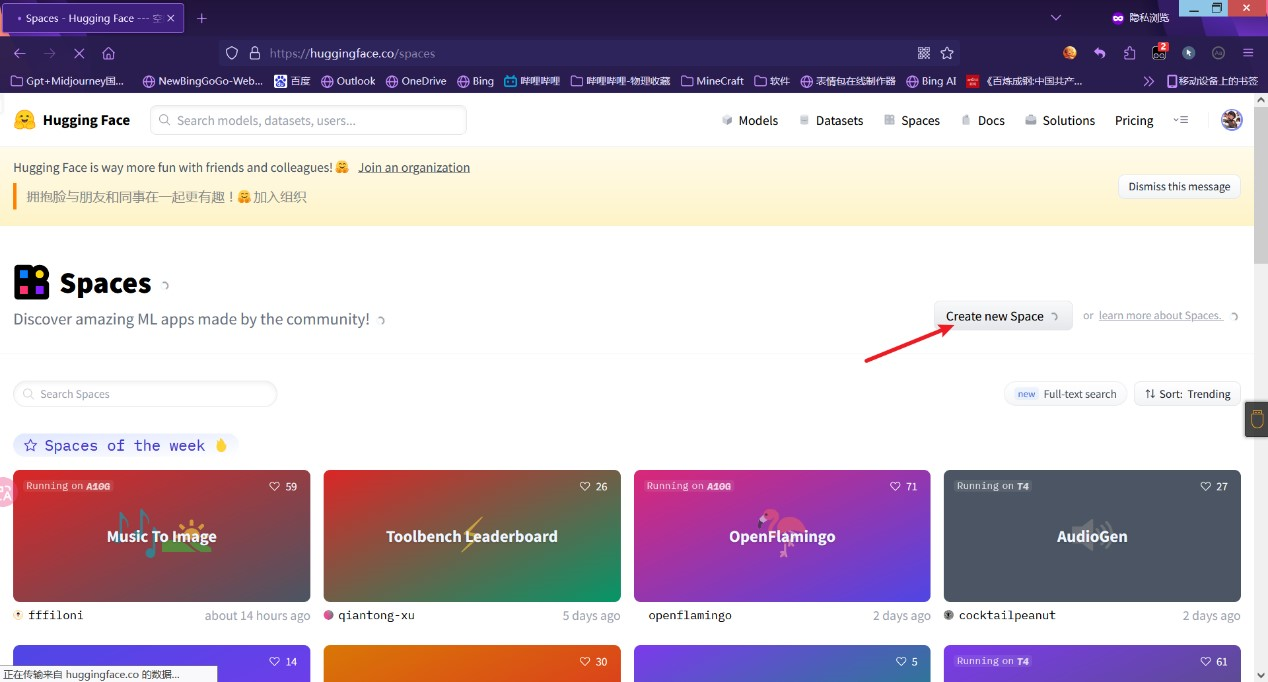Open the Gpt+Midjourney bookmarks folder

pos(68,81)
